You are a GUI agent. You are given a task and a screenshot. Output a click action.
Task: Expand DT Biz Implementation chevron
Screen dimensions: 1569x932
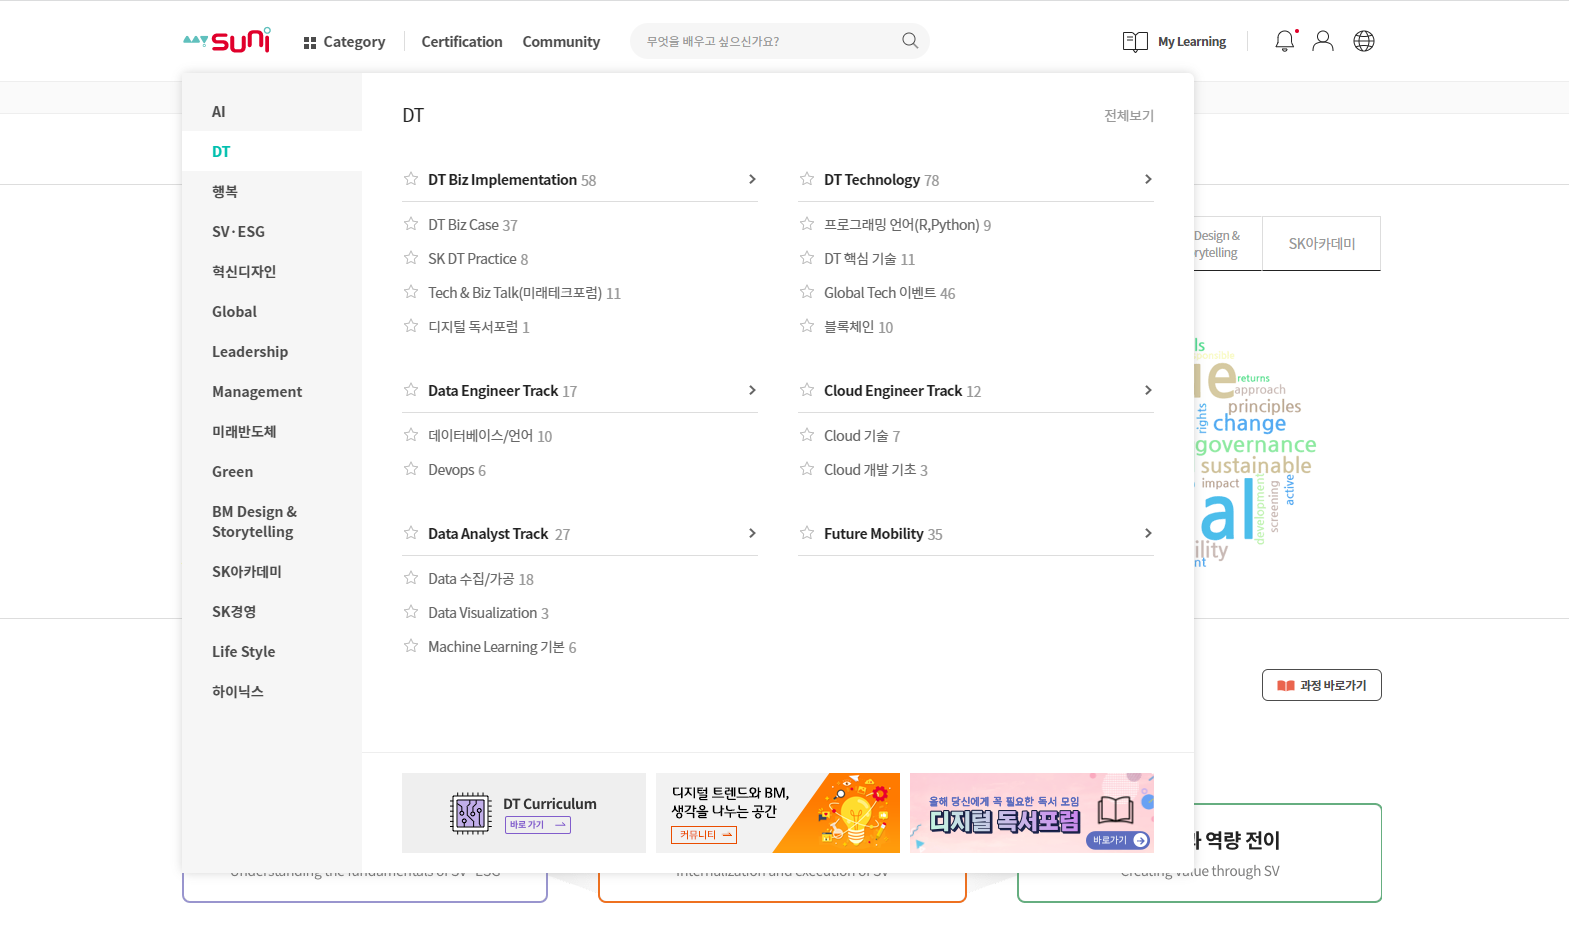(x=752, y=179)
